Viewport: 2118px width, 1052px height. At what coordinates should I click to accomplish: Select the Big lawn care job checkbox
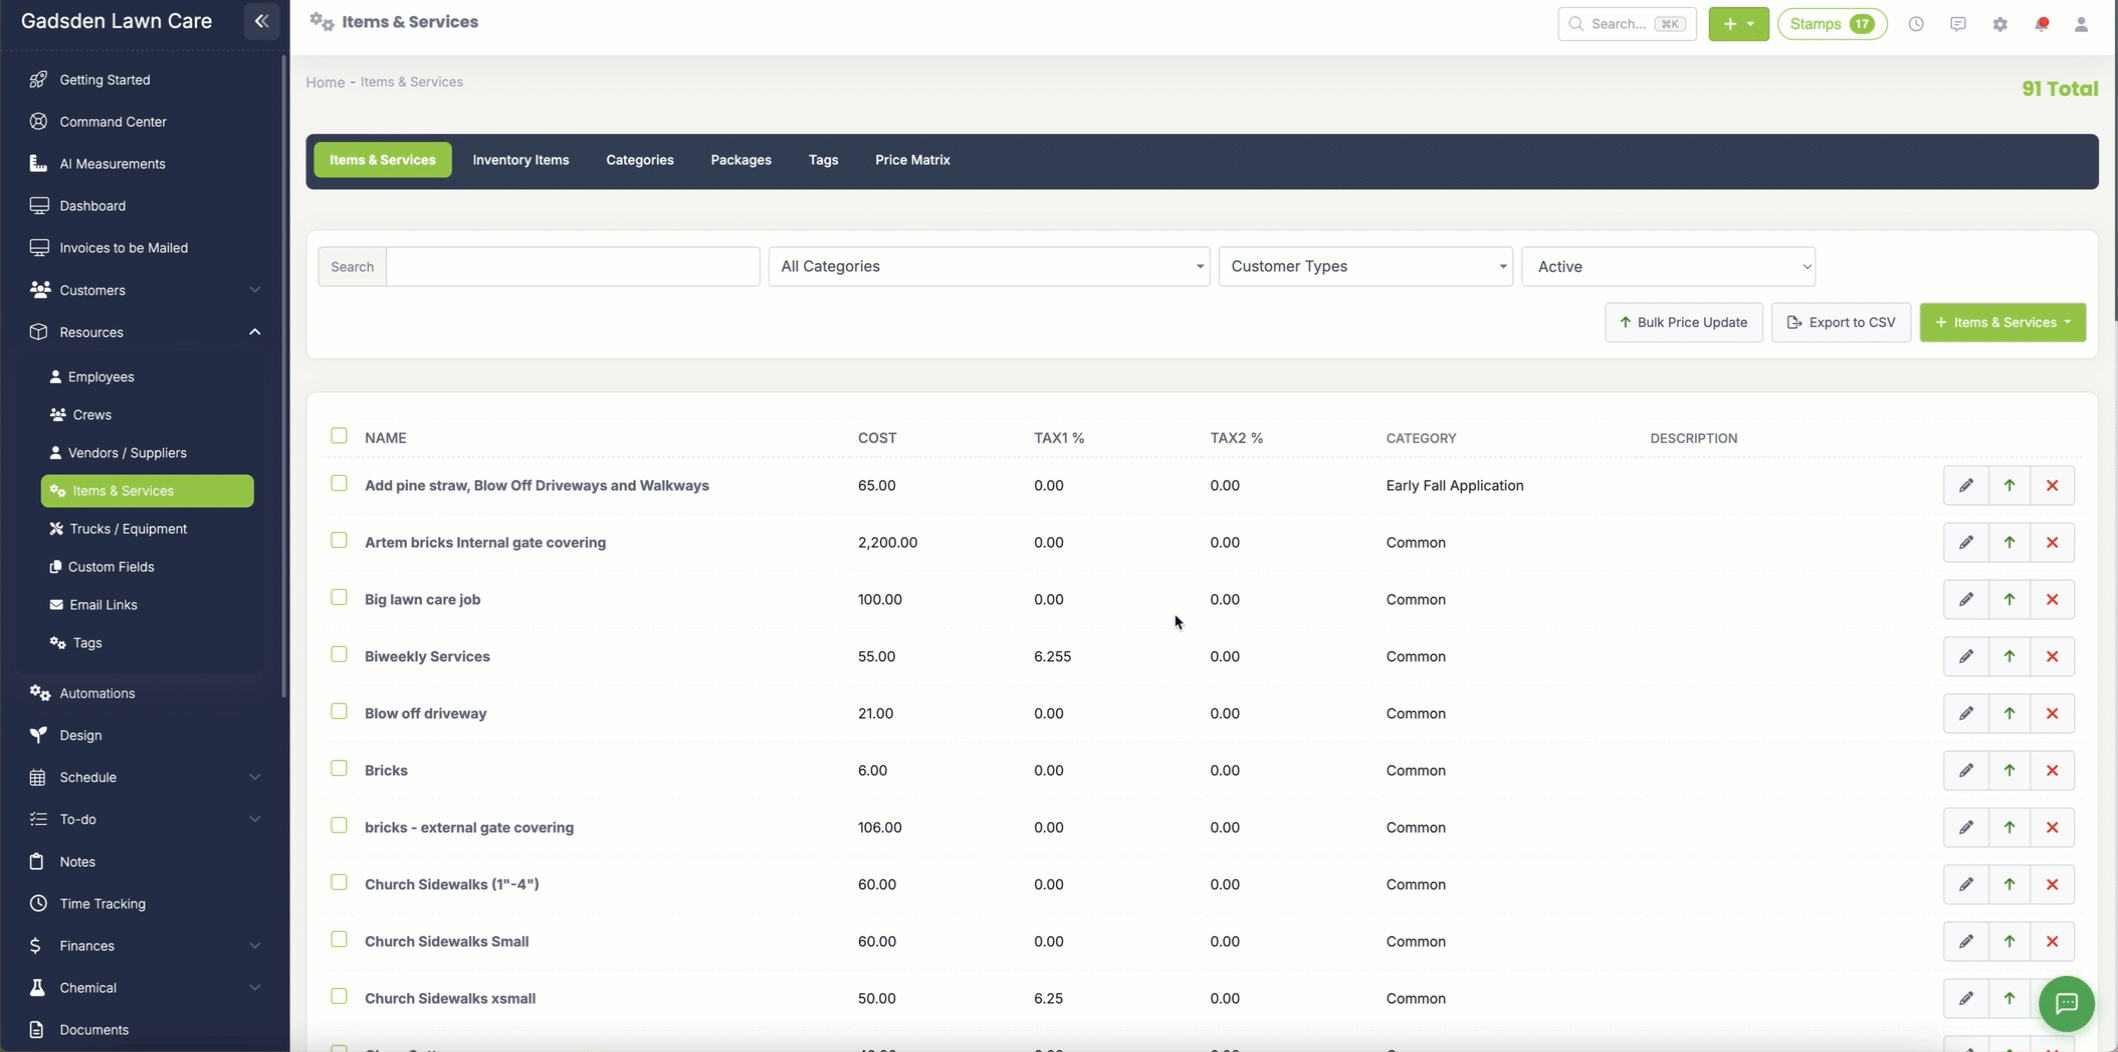click(339, 598)
